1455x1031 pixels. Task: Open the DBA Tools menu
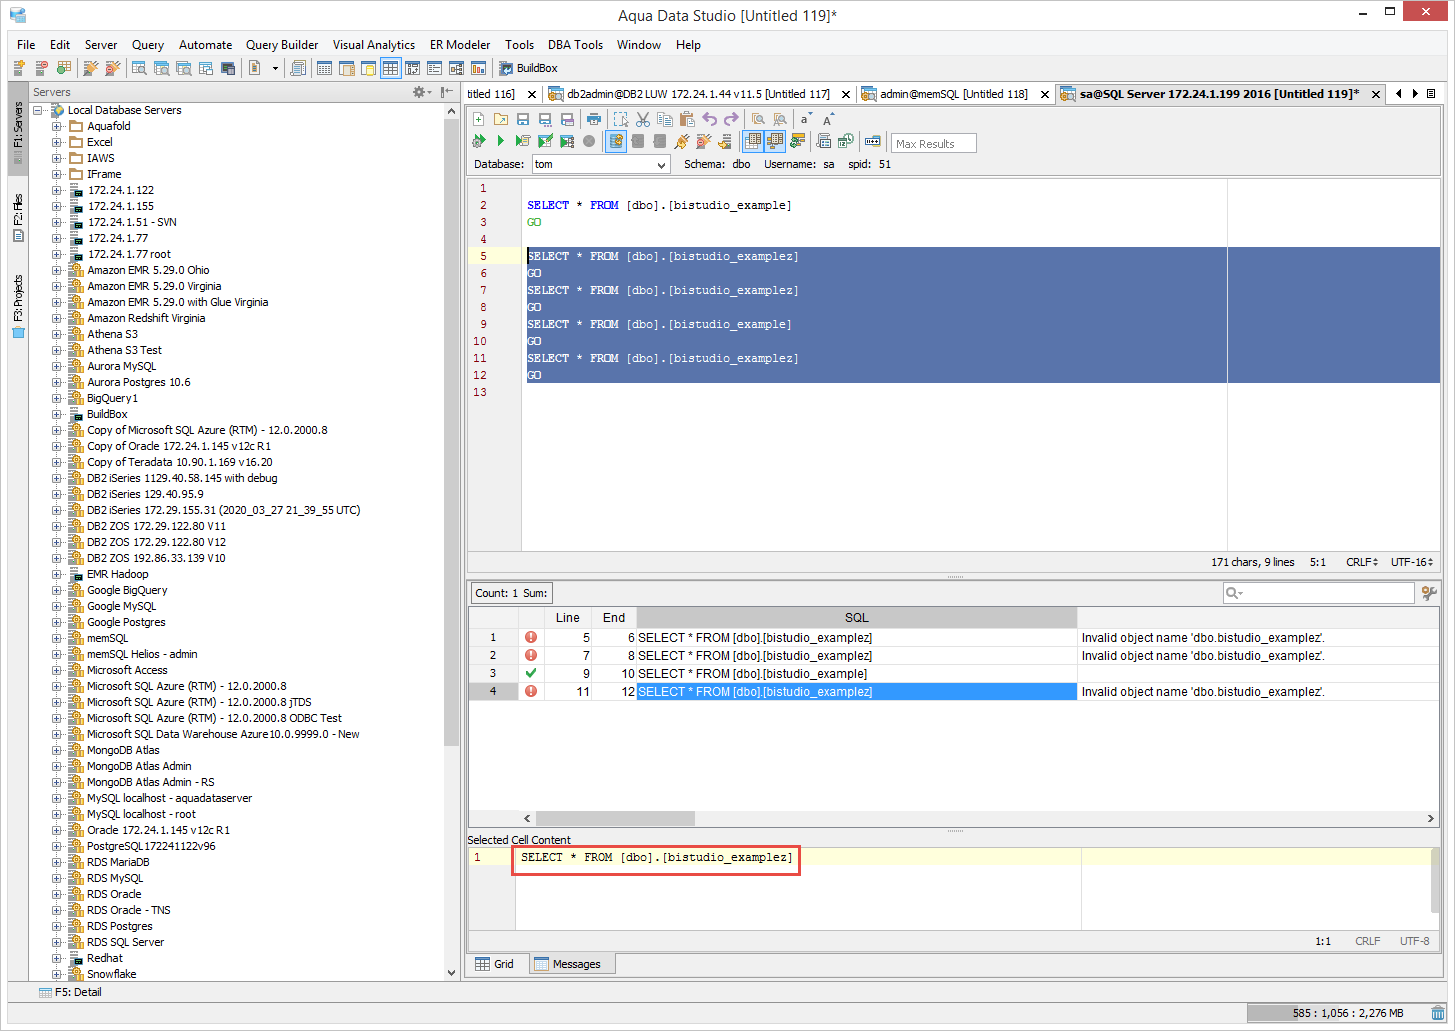pyautogui.click(x=575, y=45)
